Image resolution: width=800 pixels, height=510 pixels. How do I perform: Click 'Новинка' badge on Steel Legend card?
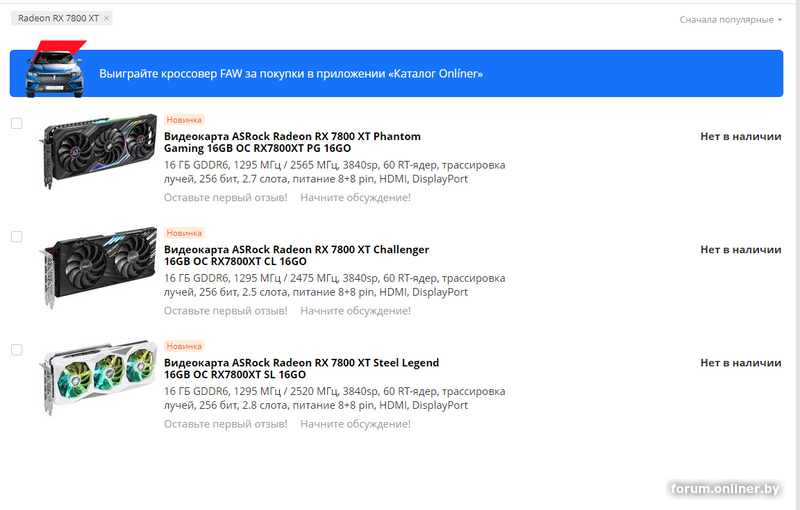184,346
